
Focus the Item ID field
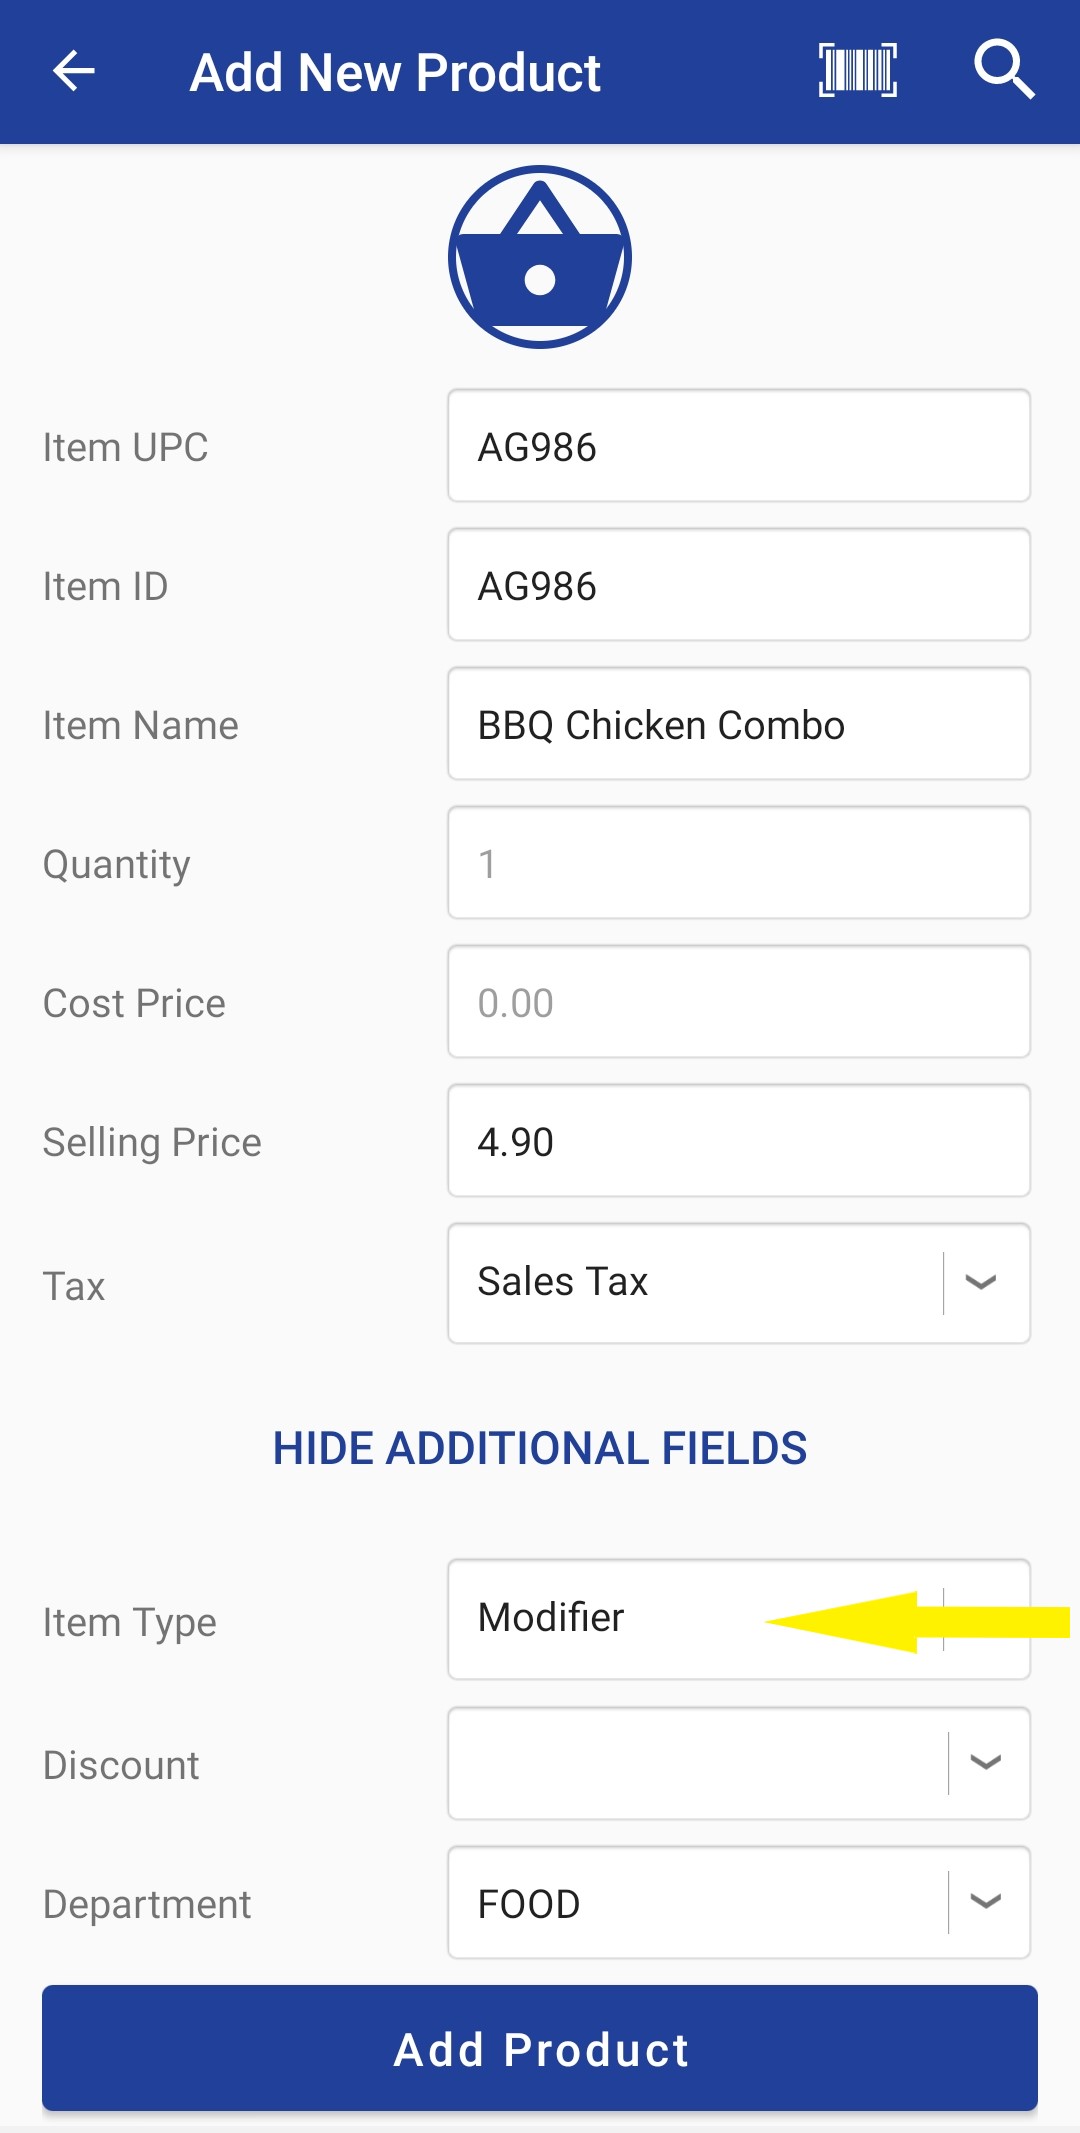point(738,585)
